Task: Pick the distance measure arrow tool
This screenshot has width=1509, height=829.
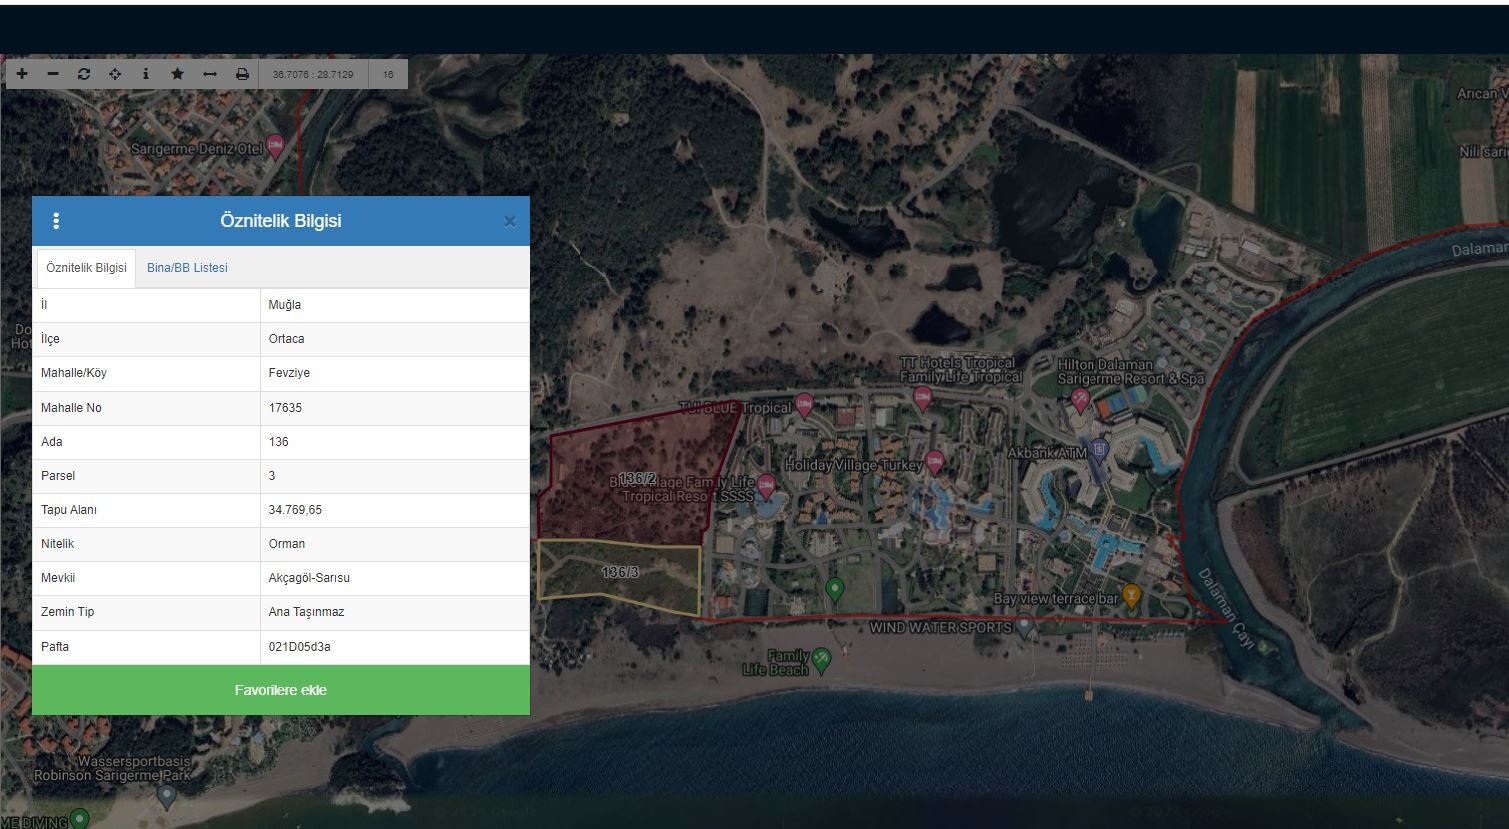Action: (x=210, y=74)
